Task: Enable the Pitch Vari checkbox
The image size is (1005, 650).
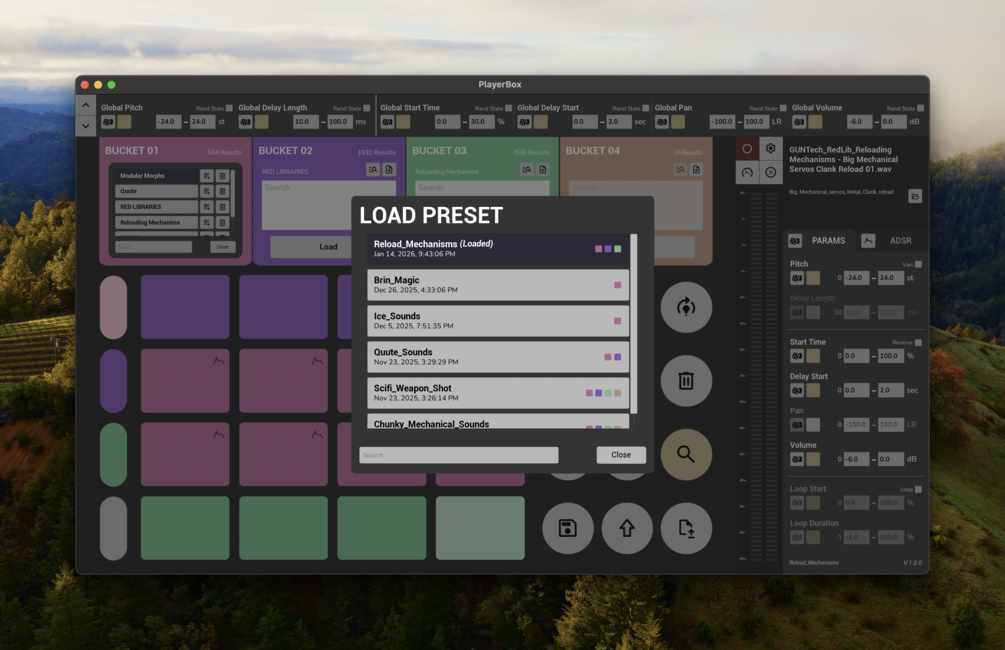Action: tap(918, 264)
